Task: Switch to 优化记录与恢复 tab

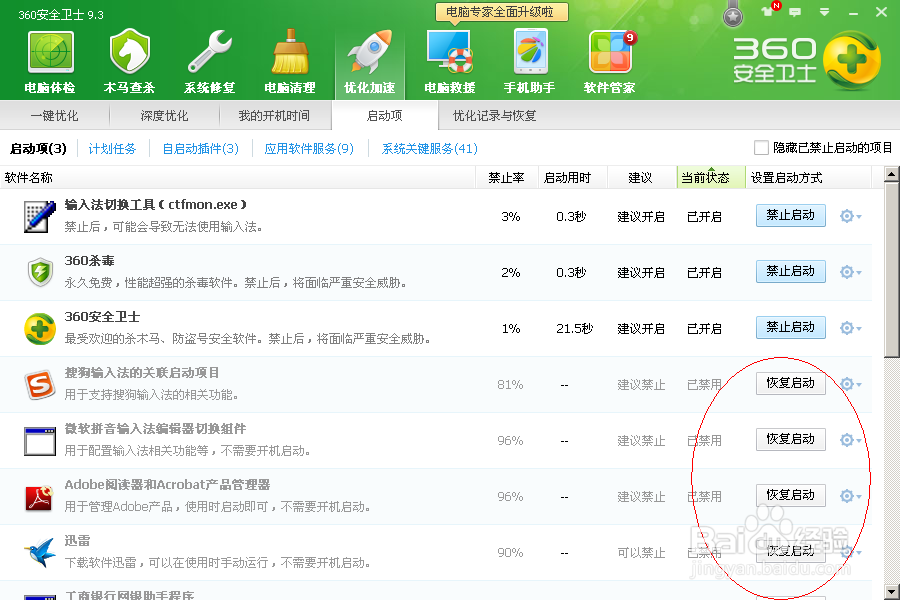Action: pyautogui.click(x=494, y=115)
